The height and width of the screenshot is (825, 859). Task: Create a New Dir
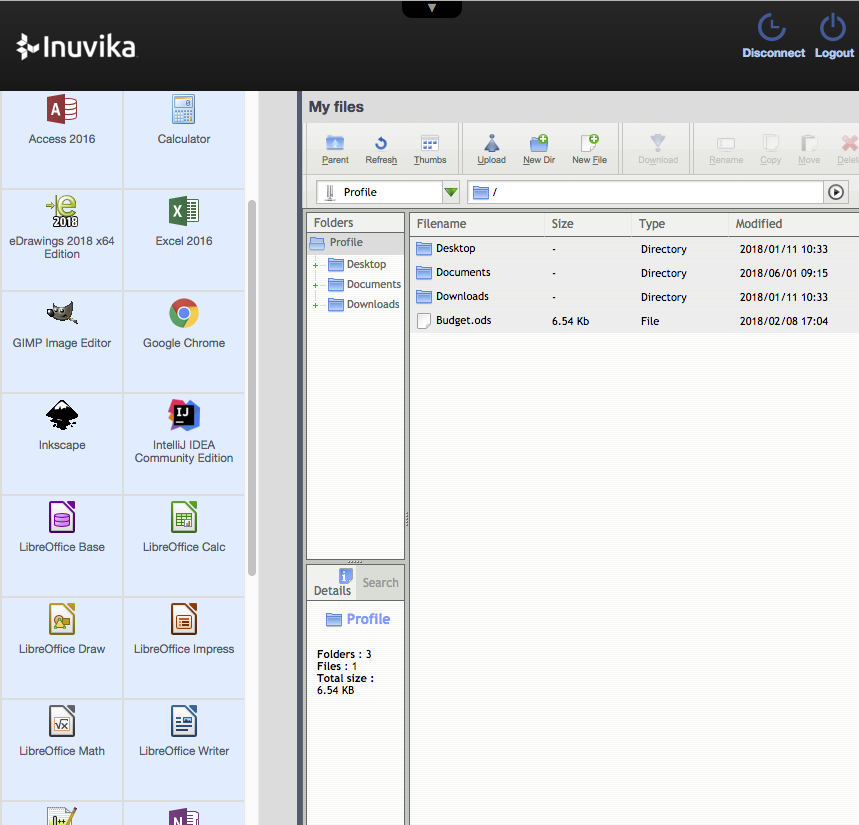(x=539, y=150)
